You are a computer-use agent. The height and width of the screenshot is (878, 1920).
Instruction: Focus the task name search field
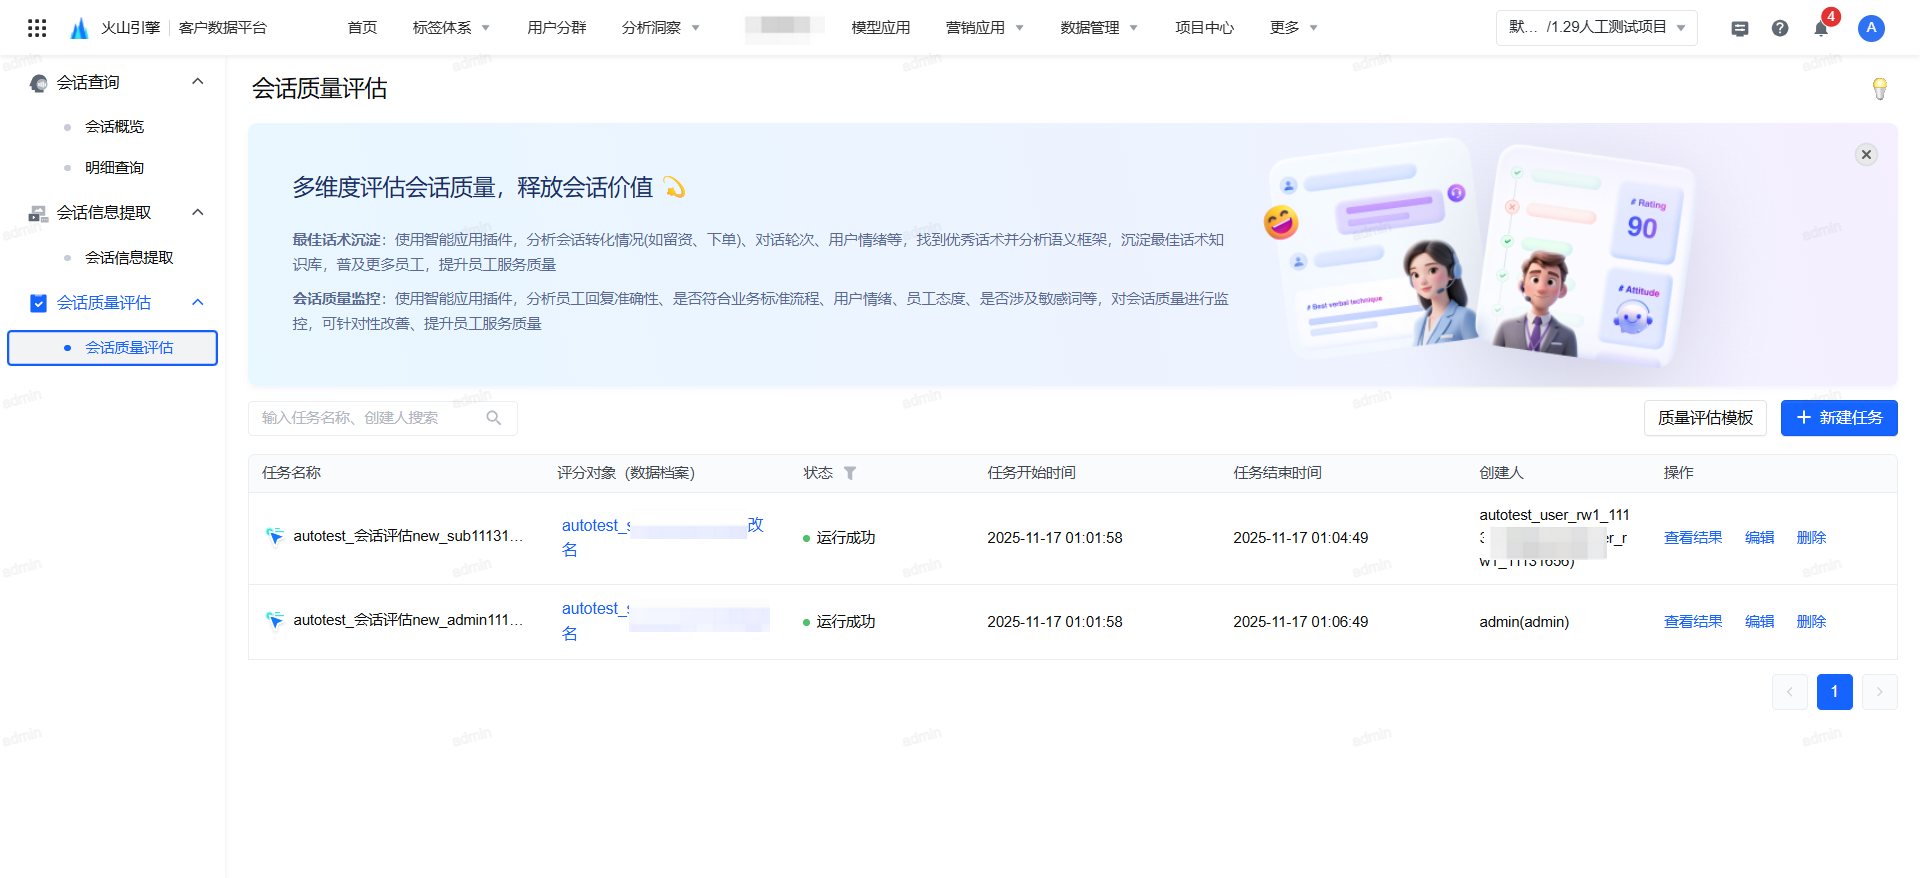[x=370, y=418]
